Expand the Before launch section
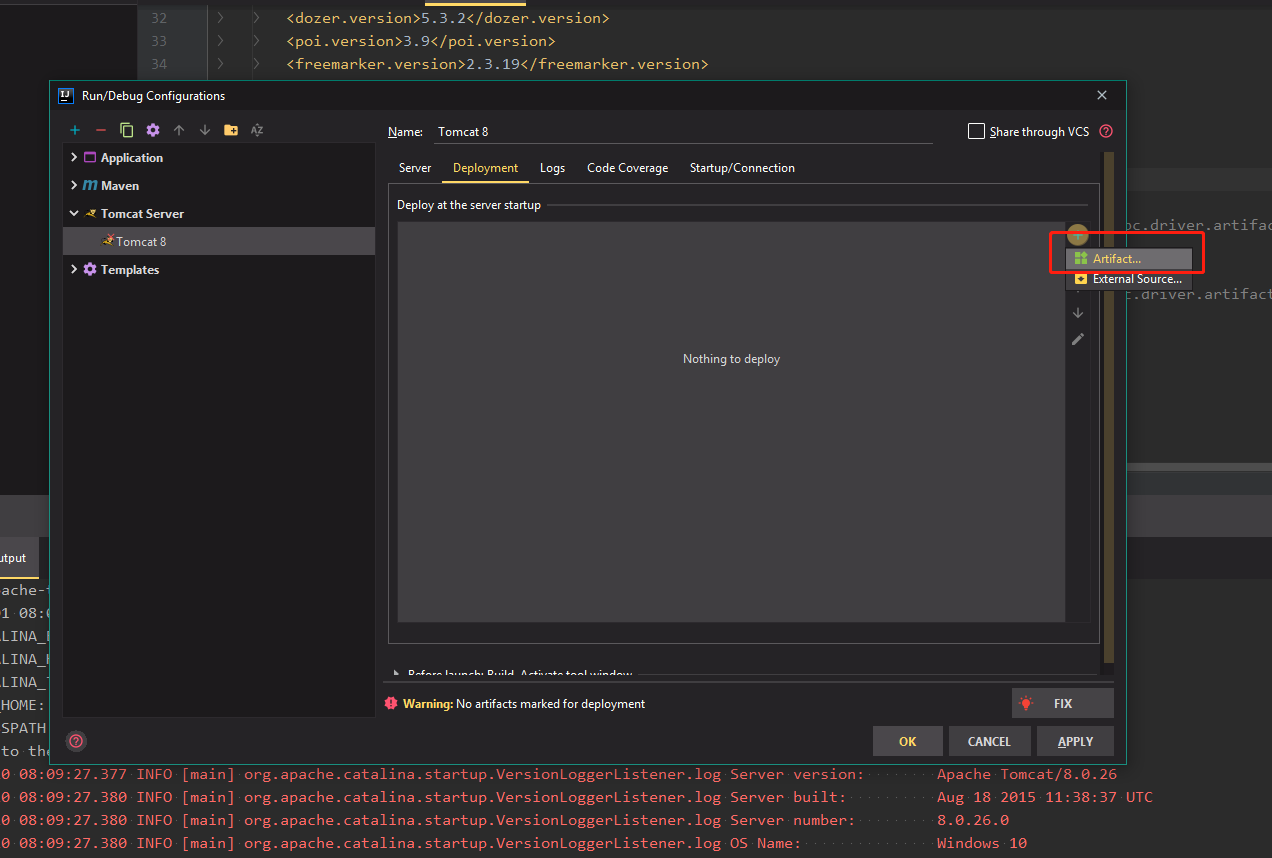Screen dimensions: 1272x858 pyautogui.click(x=397, y=675)
